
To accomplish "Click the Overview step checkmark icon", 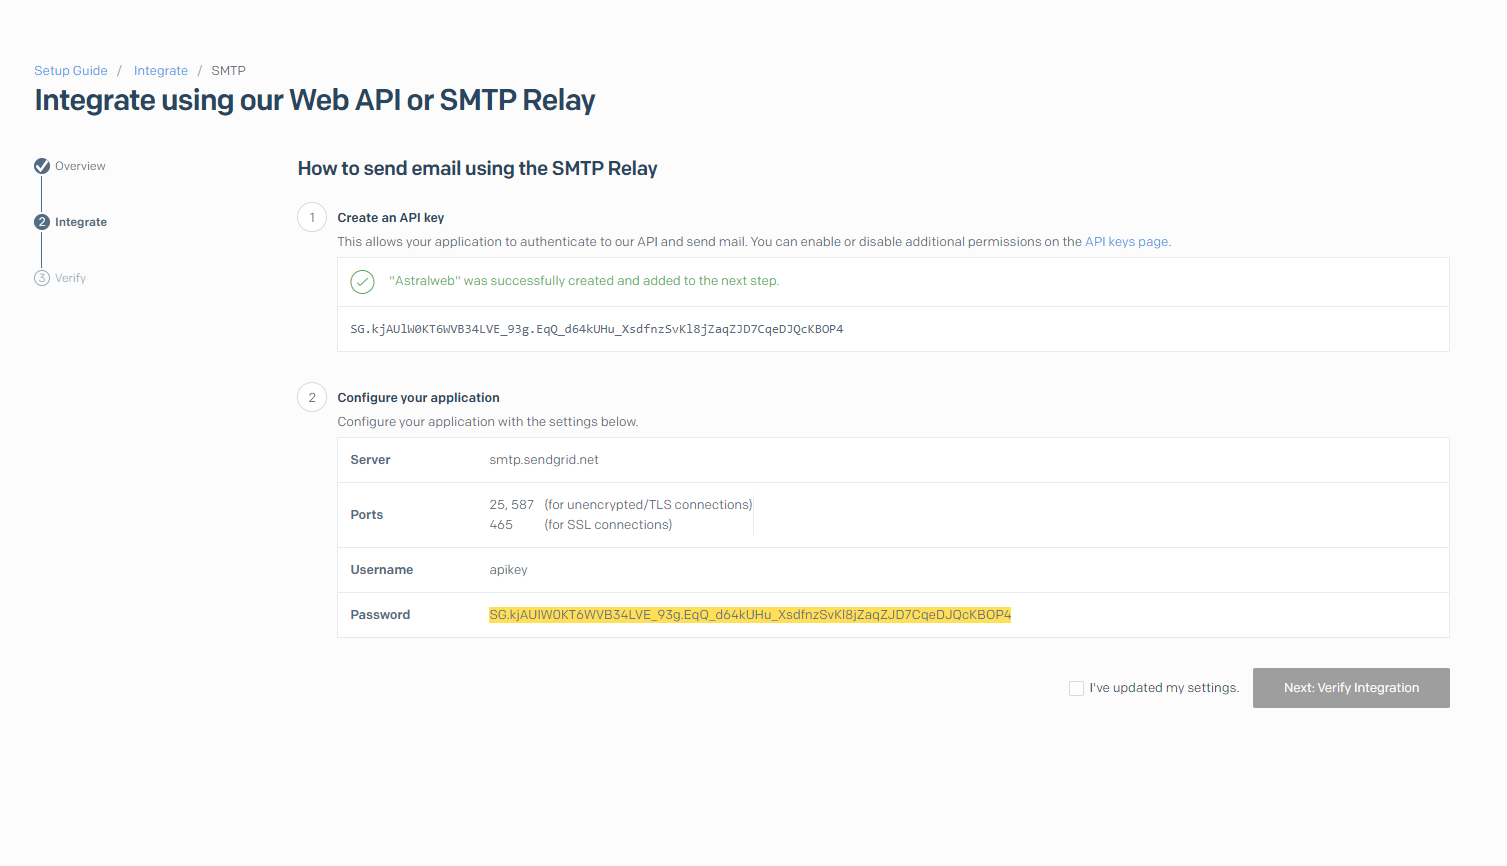I will click(41, 166).
